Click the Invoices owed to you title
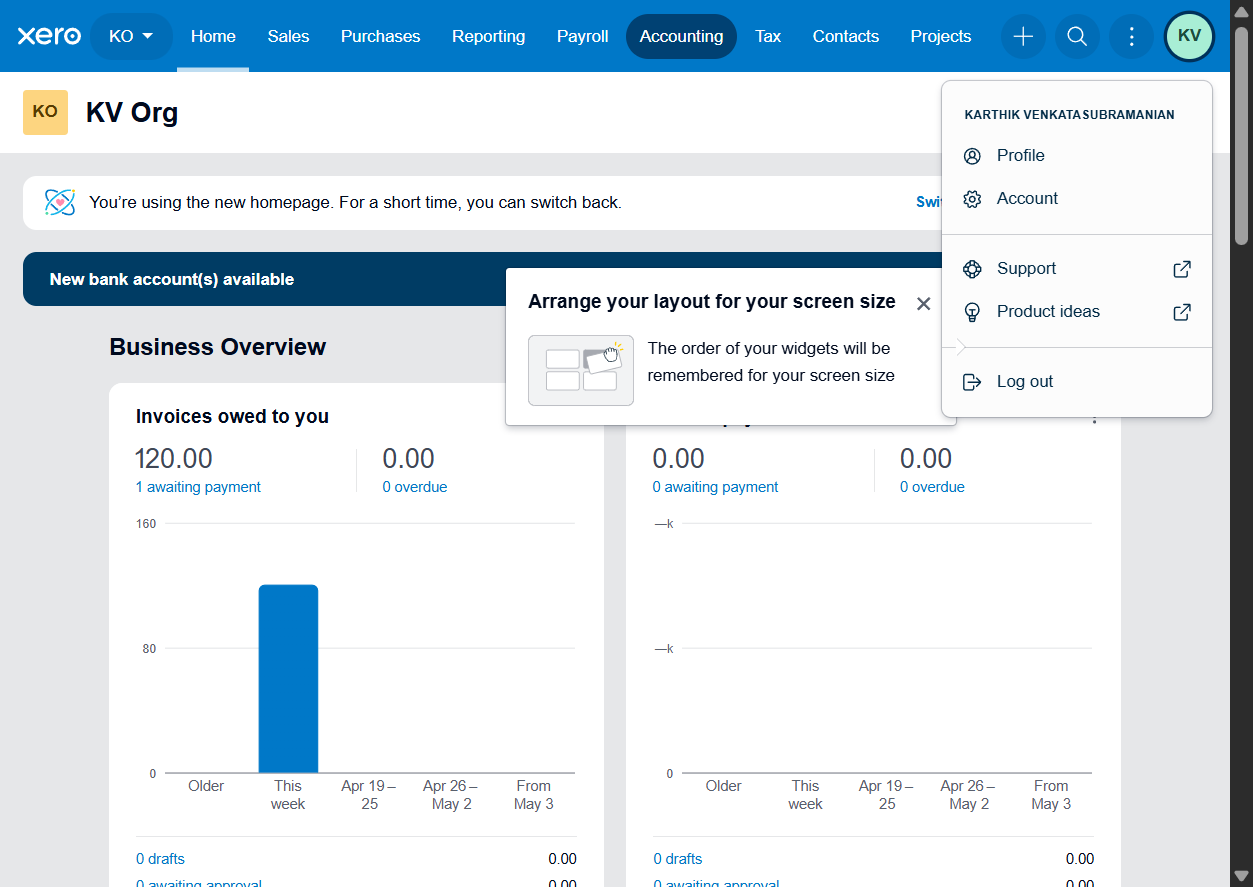 click(232, 416)
